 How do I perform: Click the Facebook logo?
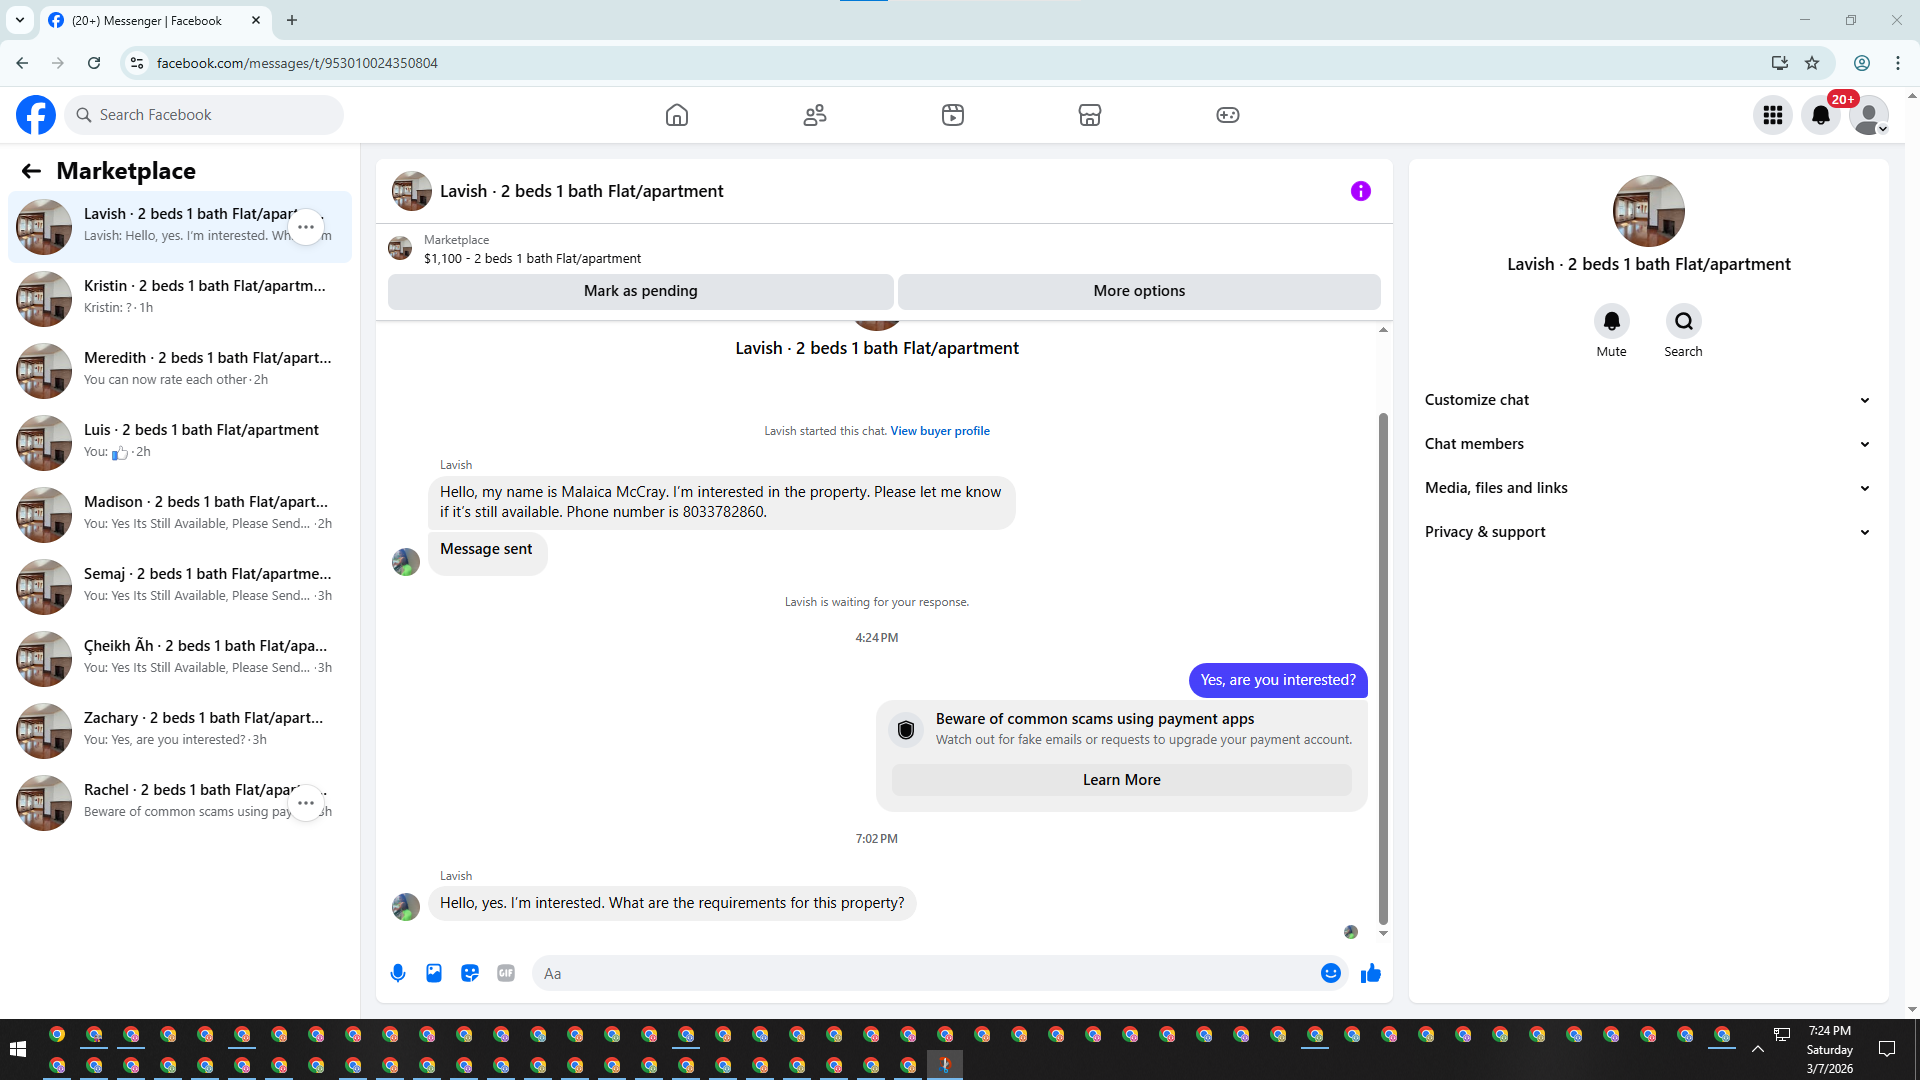pos(36,115)
